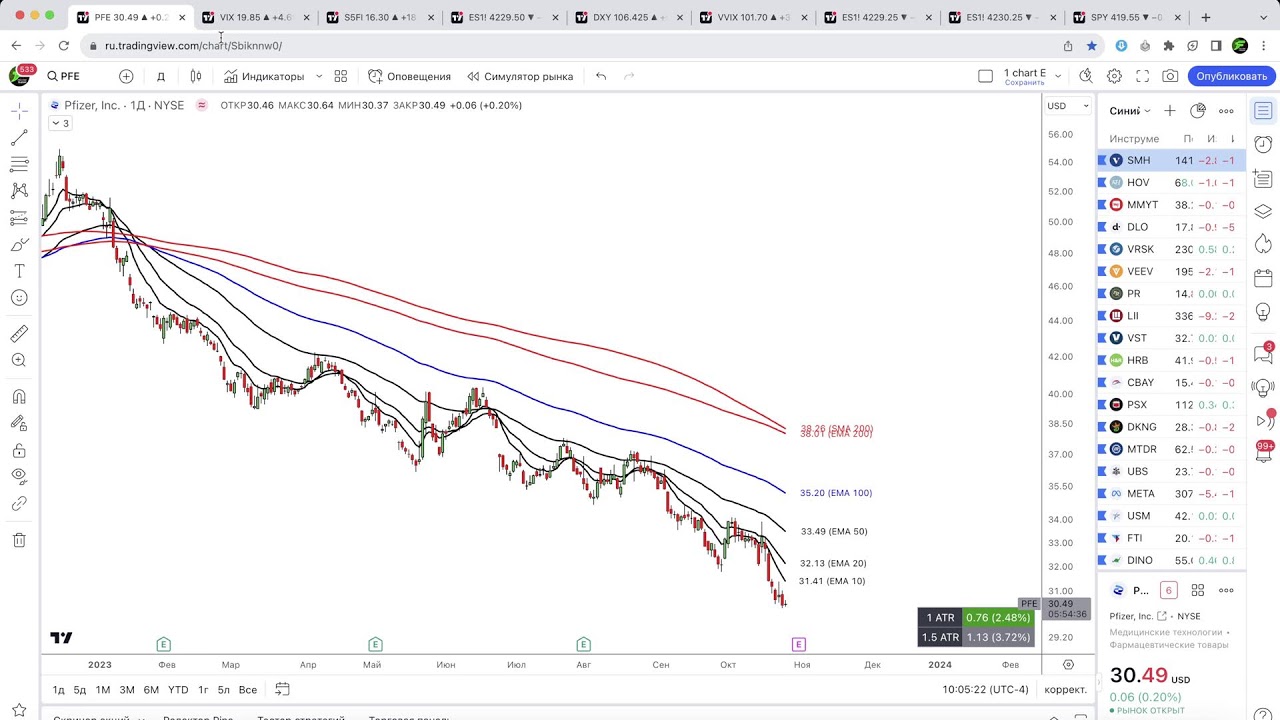Select the crosshair cursor tool
Screen dimensions: 1280x720
[x=19, y=112]
